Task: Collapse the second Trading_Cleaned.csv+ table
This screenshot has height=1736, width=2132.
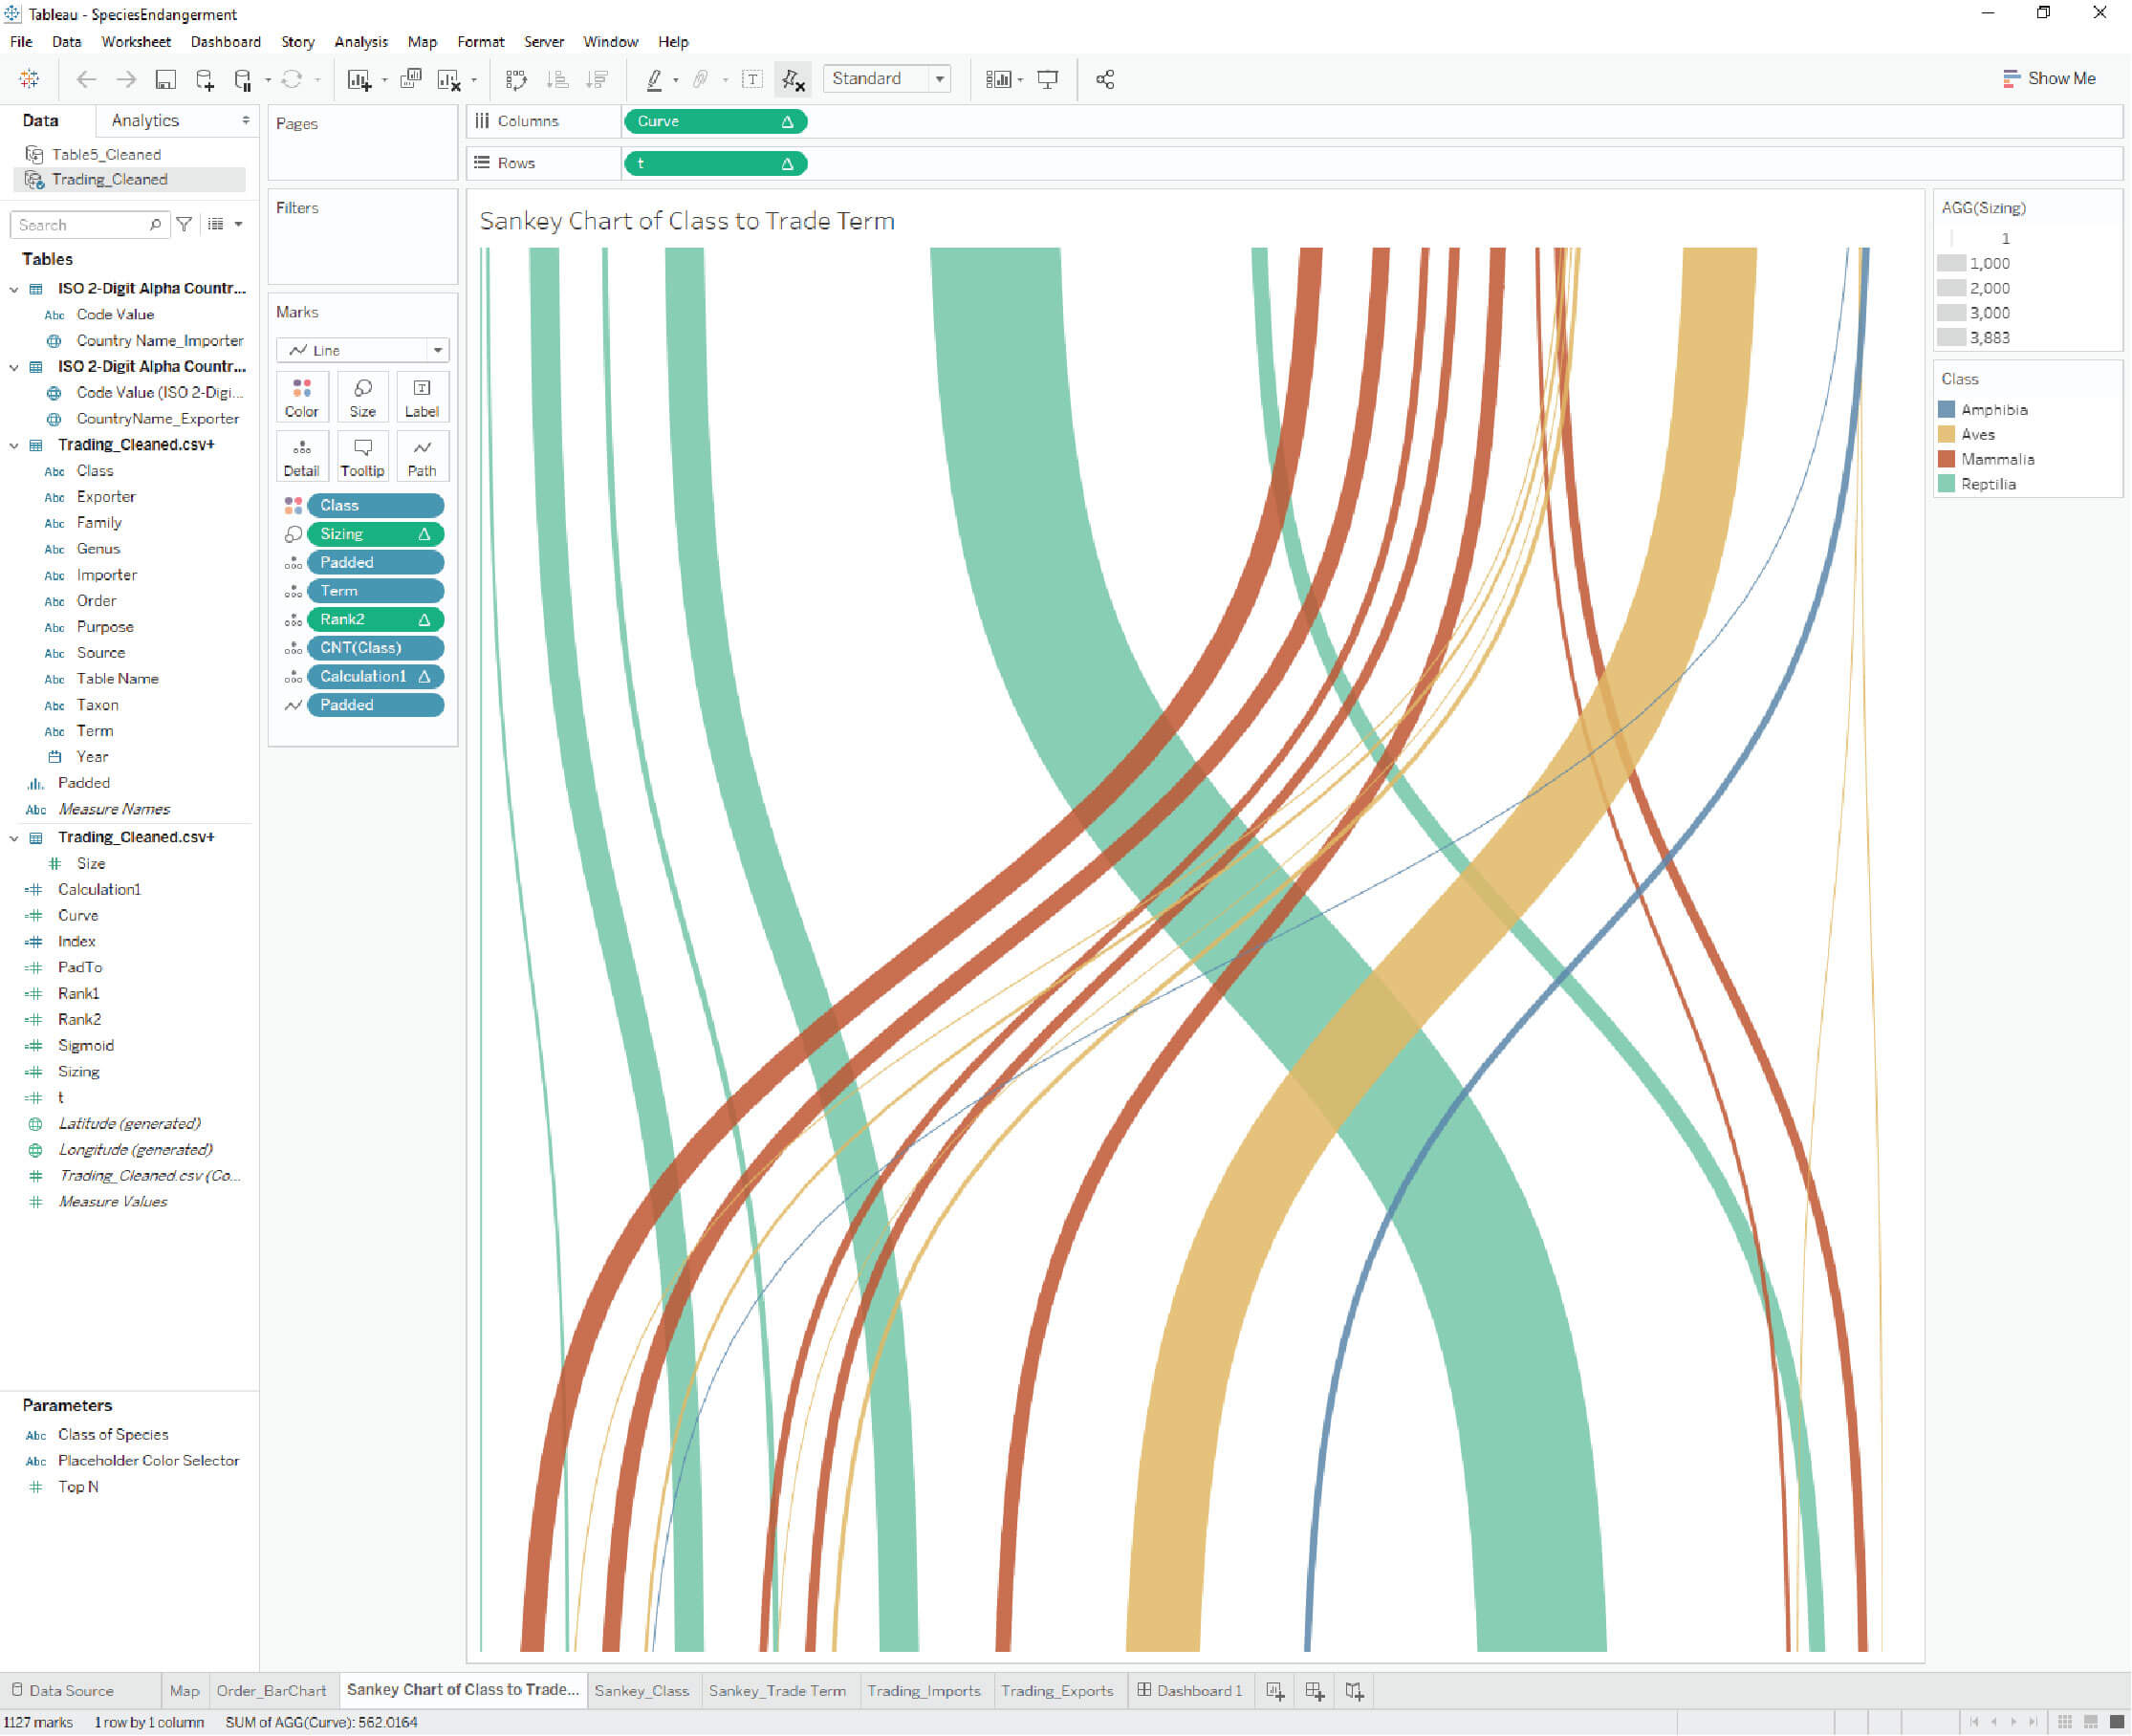Action: coord(14,838)
